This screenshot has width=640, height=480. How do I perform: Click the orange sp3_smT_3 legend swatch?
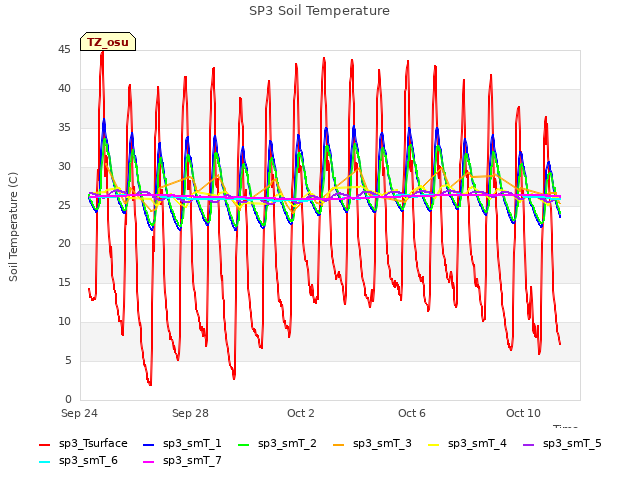coord(338,444)
